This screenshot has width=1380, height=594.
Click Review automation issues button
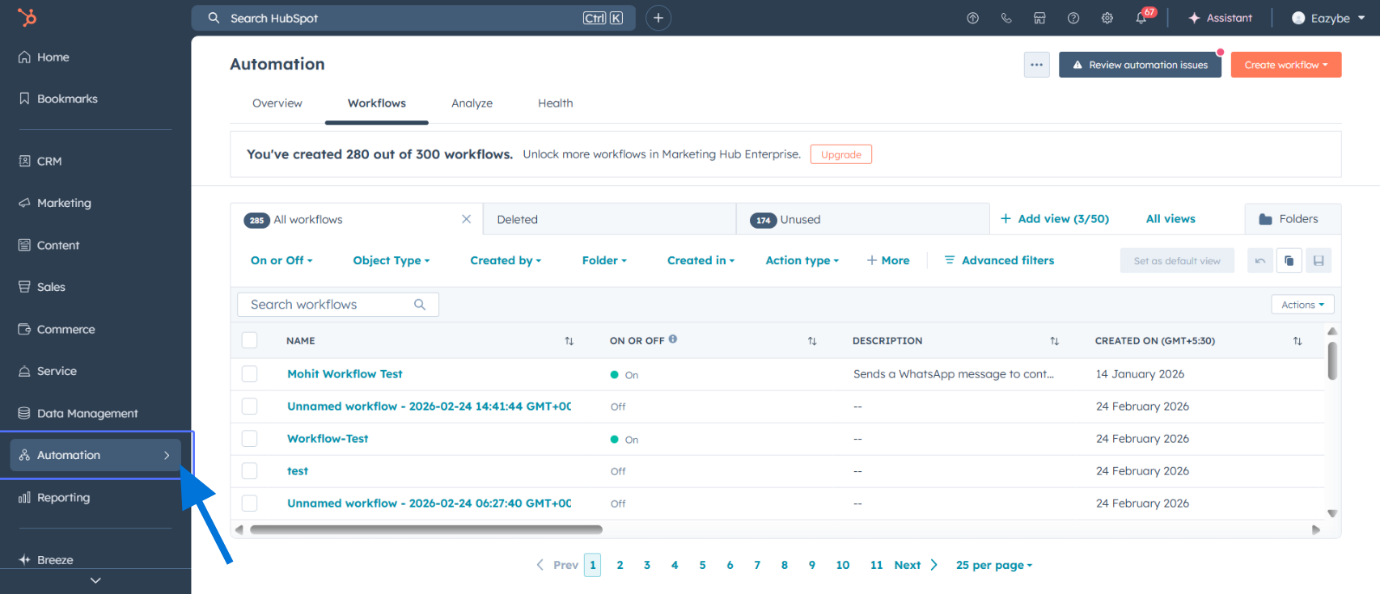pos(1140,65)
